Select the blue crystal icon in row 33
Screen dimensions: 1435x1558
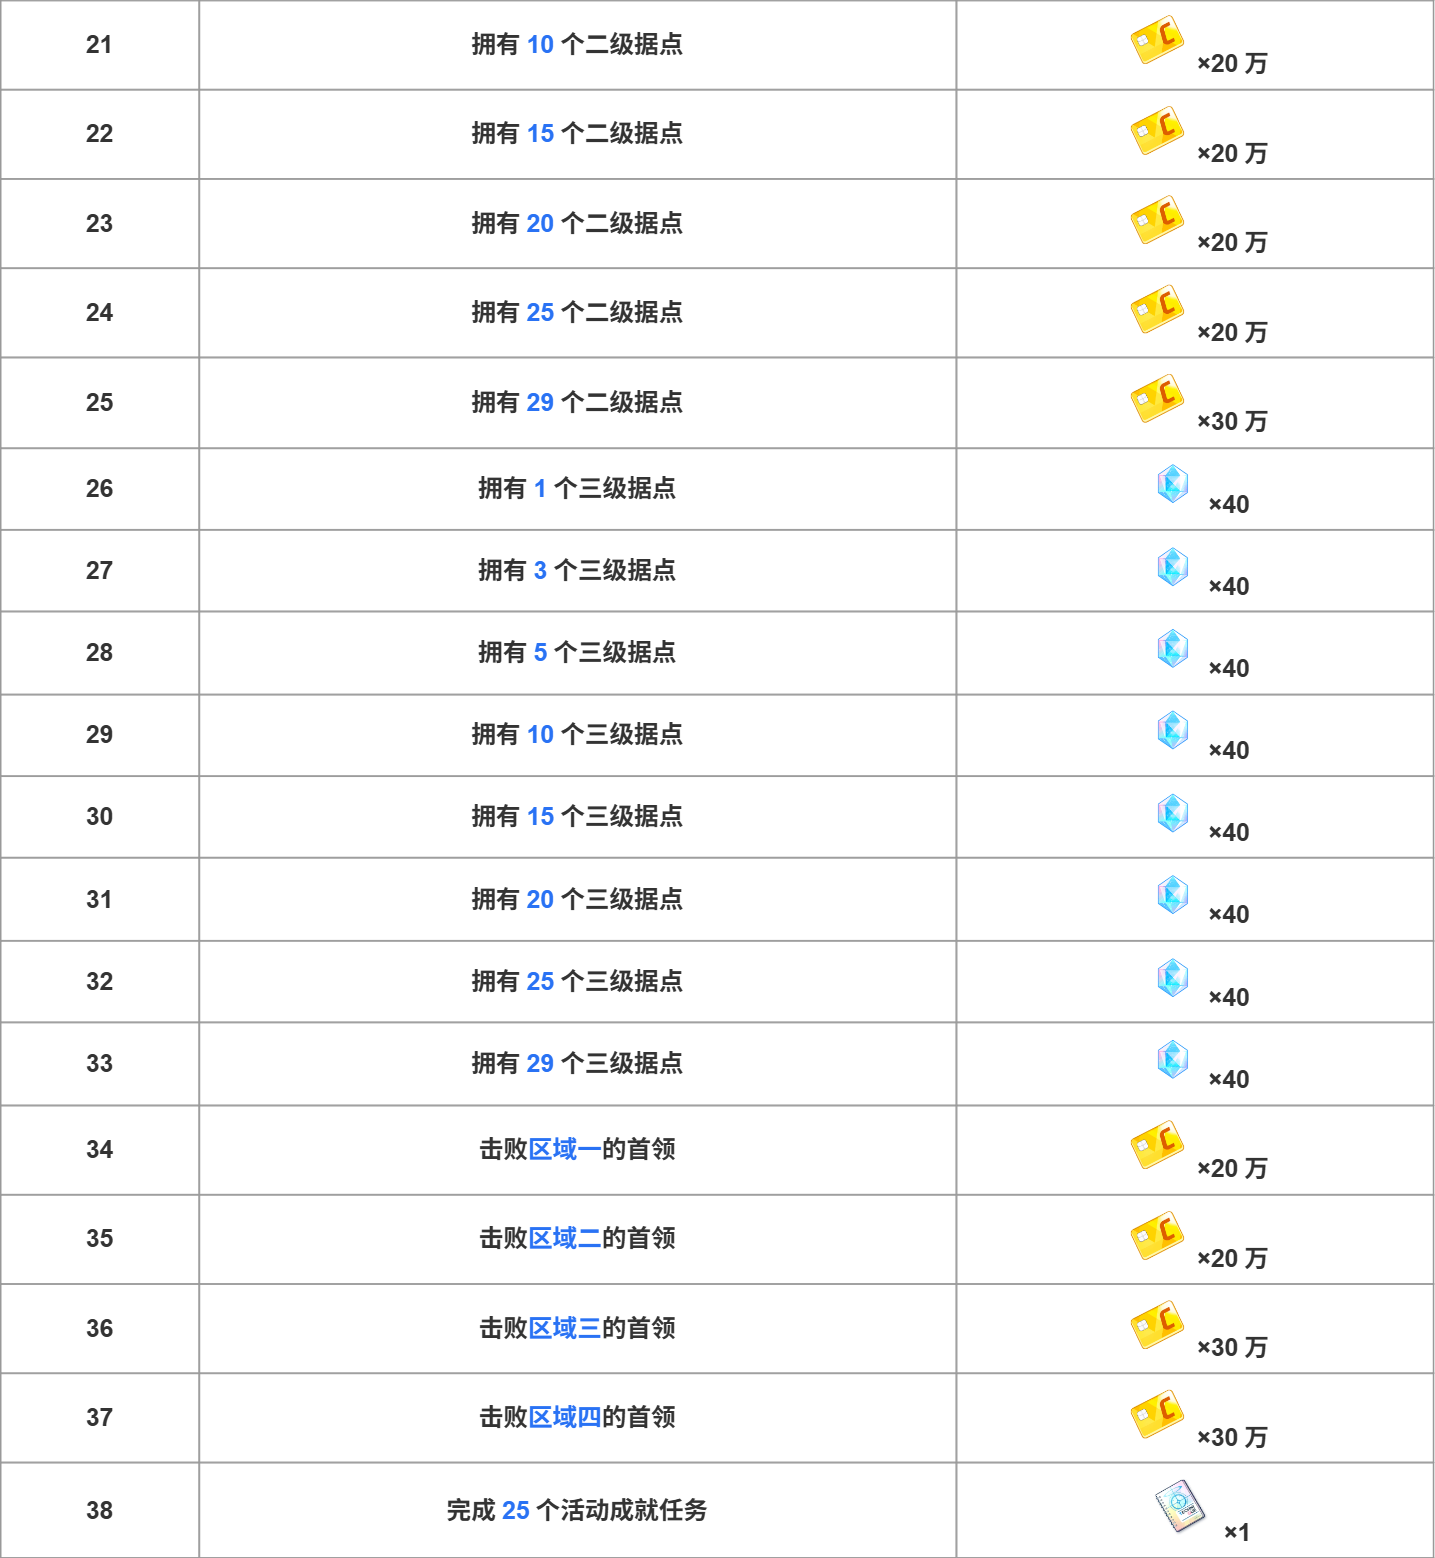pos(1172,1059)
